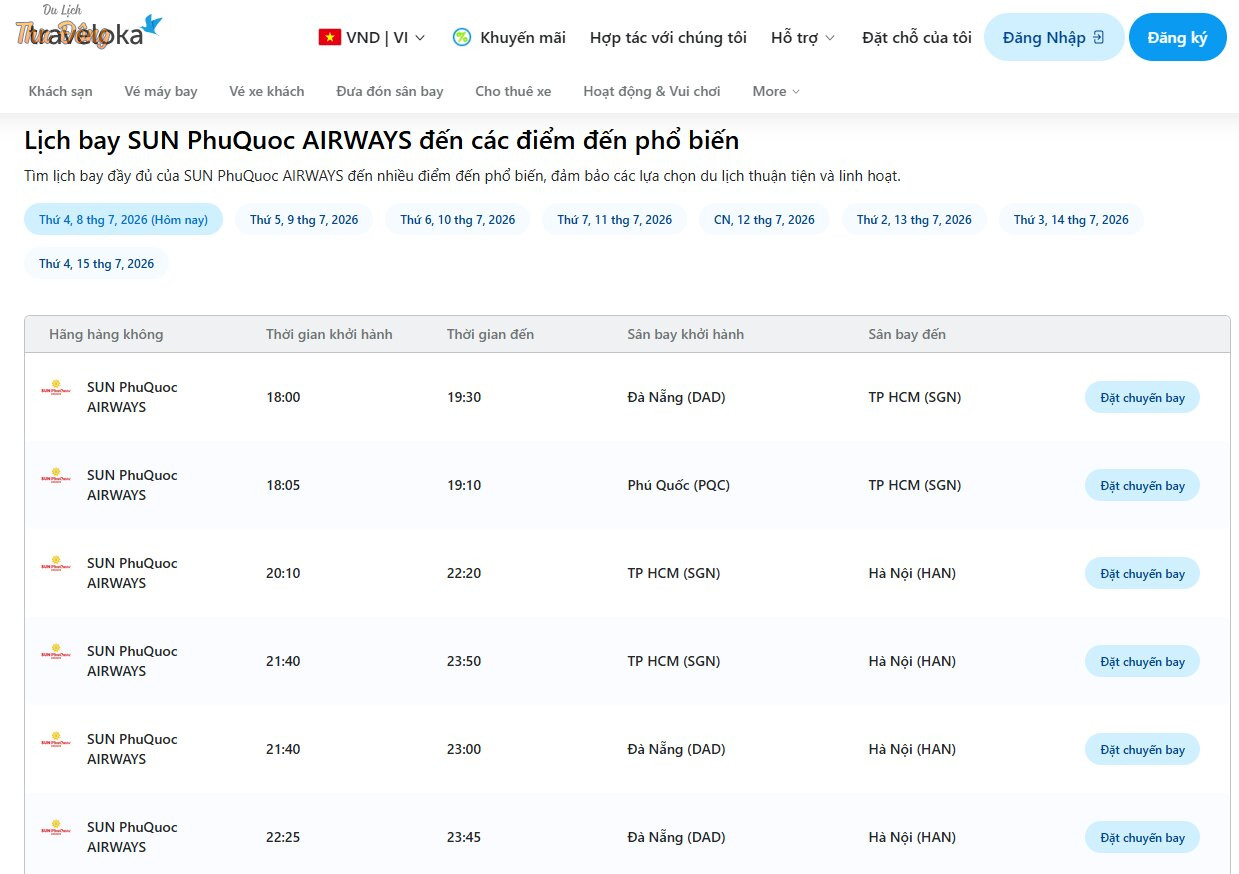
Task: Click the Hãng hàng không column header
Action: click(106, 334)
